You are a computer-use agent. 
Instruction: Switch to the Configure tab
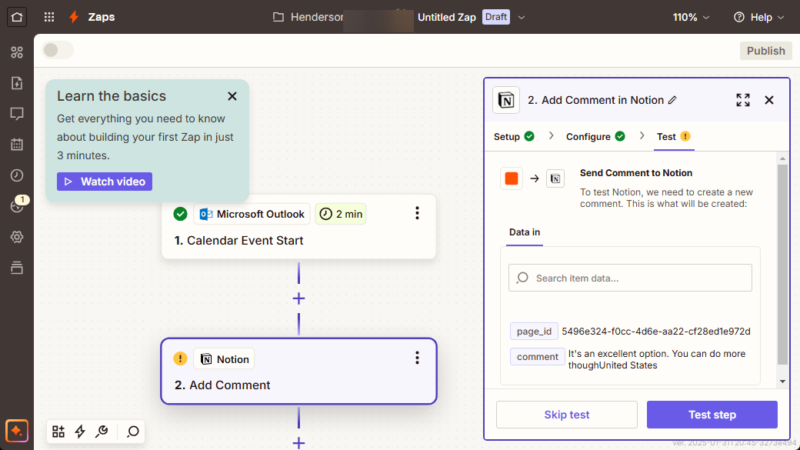tap(595, 137)
